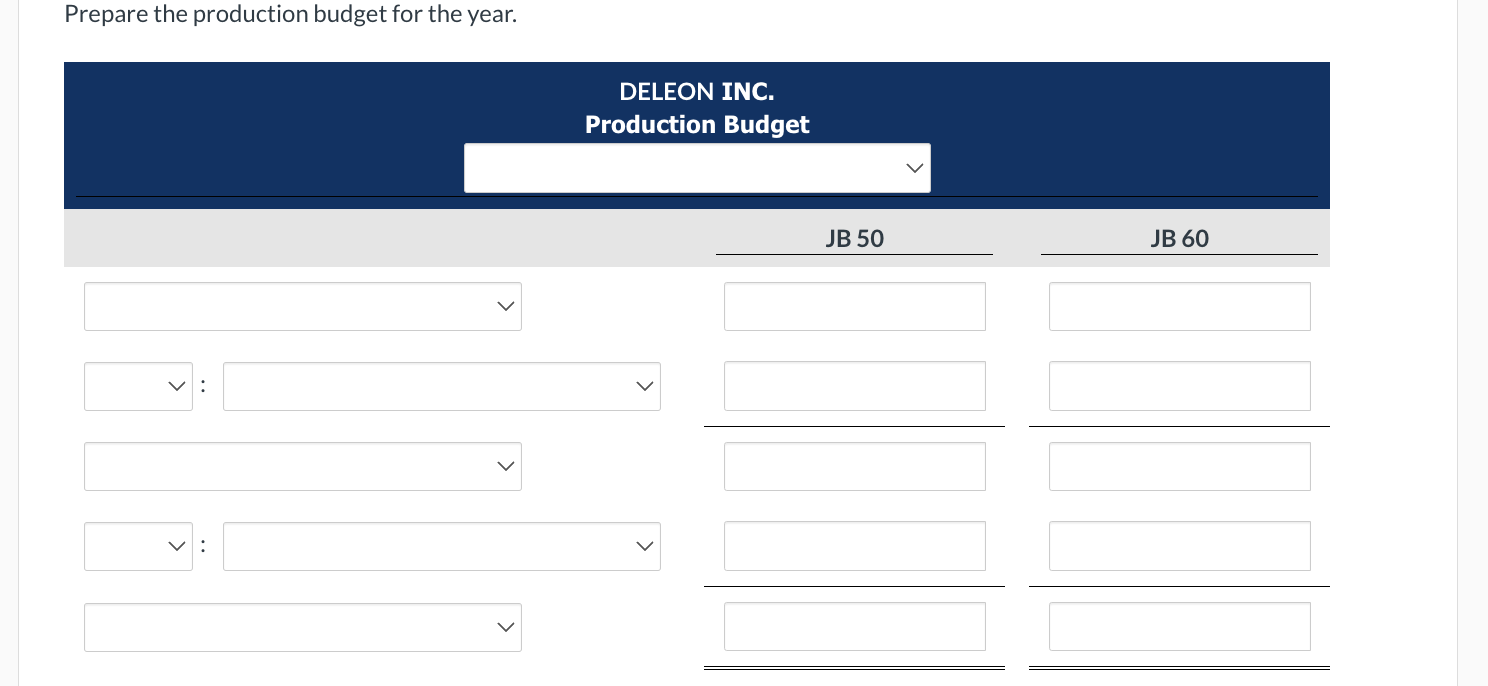Click the chevron icon on the bottom row dropdown
1488x686 pixels.
pyautogui.click(x=505, y=627)
